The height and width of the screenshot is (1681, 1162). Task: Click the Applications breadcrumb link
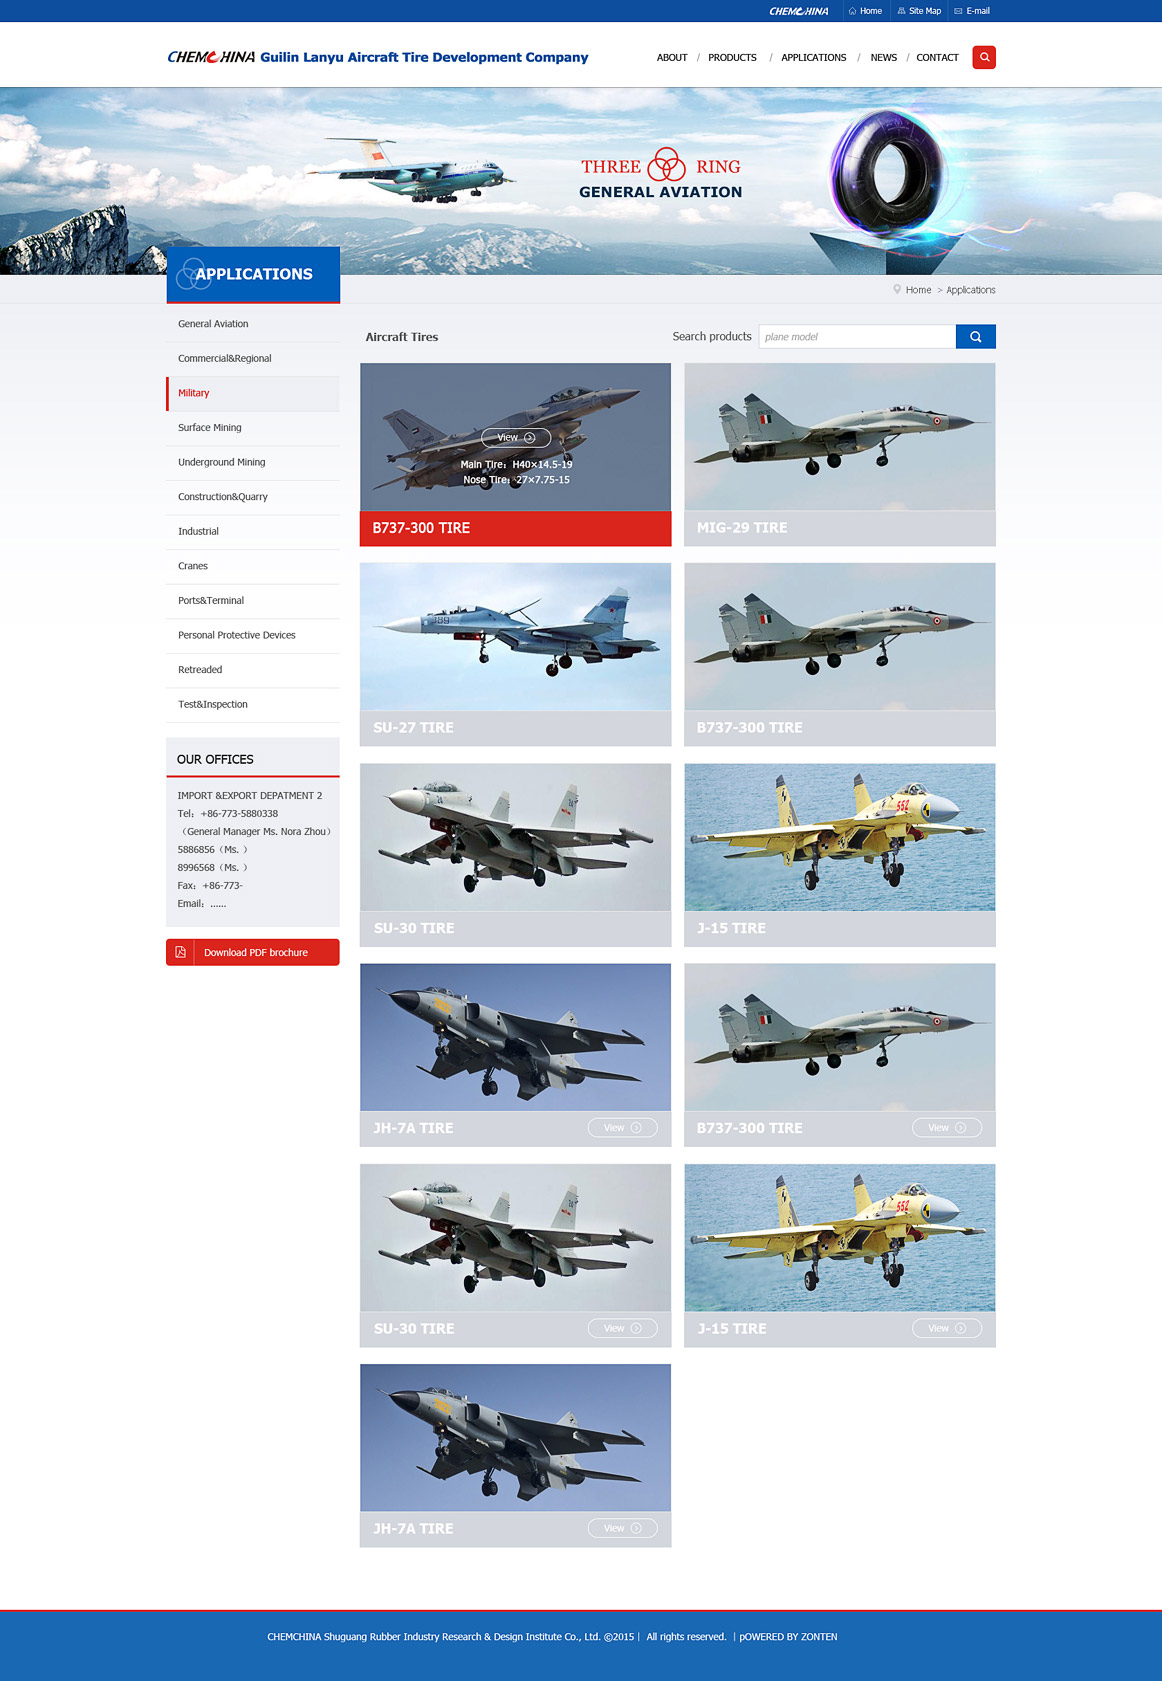click(x=971, y=290)
